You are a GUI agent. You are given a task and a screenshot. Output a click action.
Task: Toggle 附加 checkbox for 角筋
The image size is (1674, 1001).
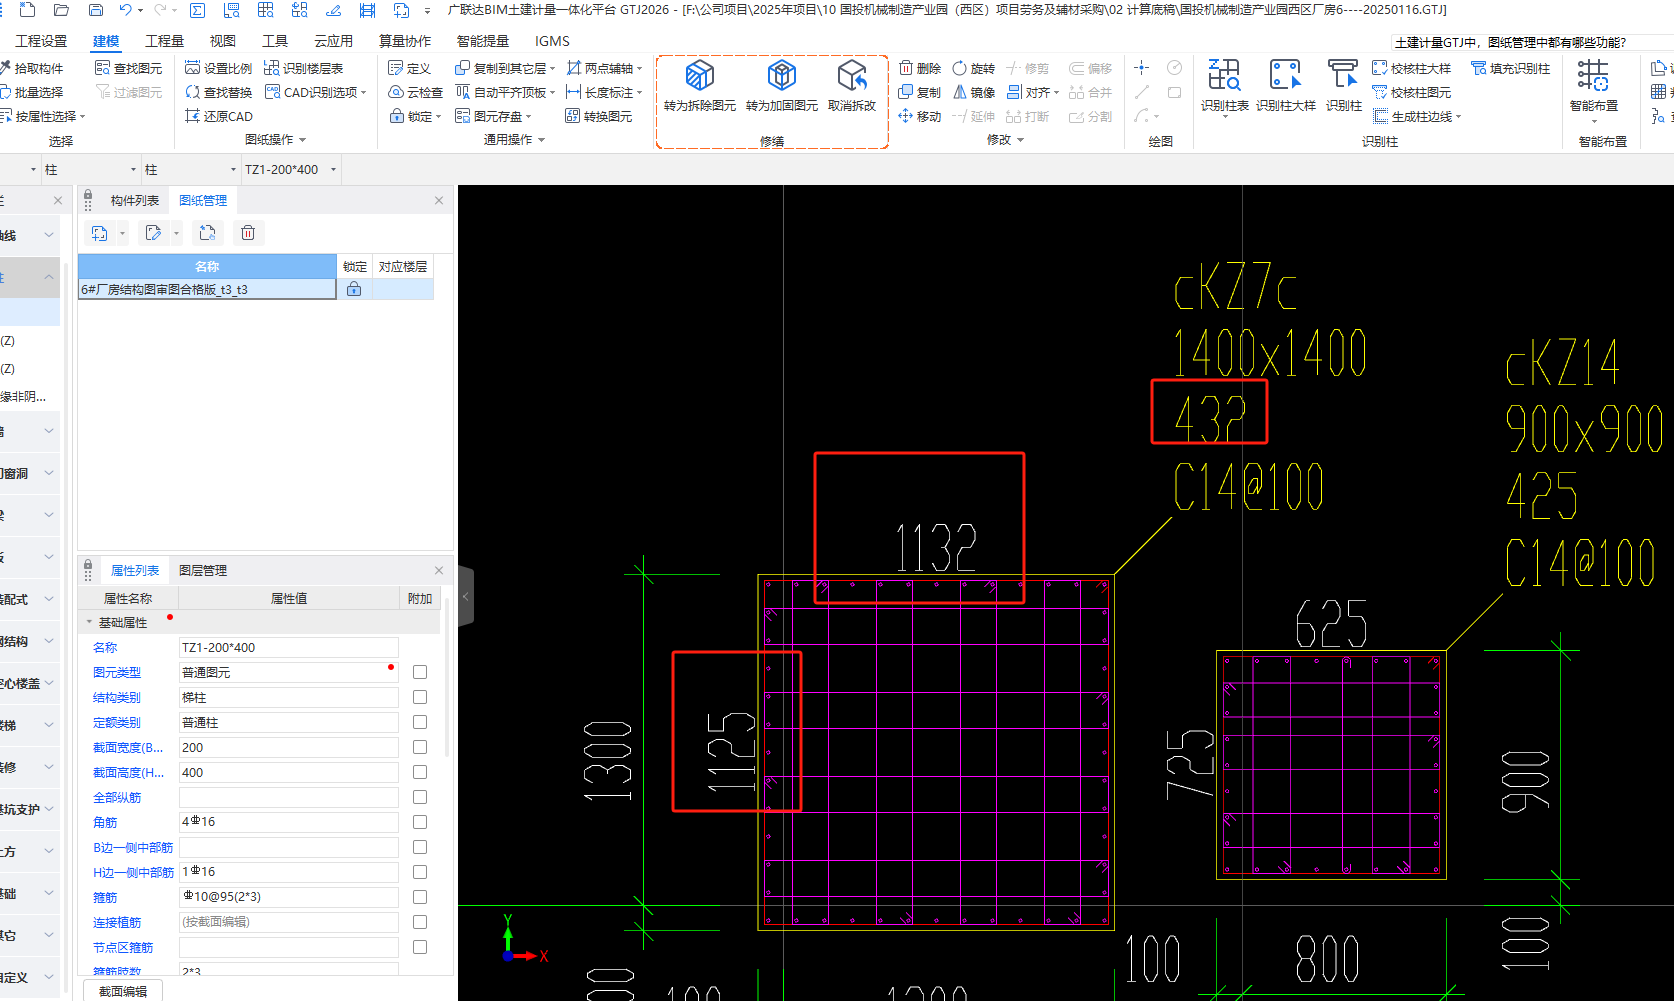tap(420, 822)
